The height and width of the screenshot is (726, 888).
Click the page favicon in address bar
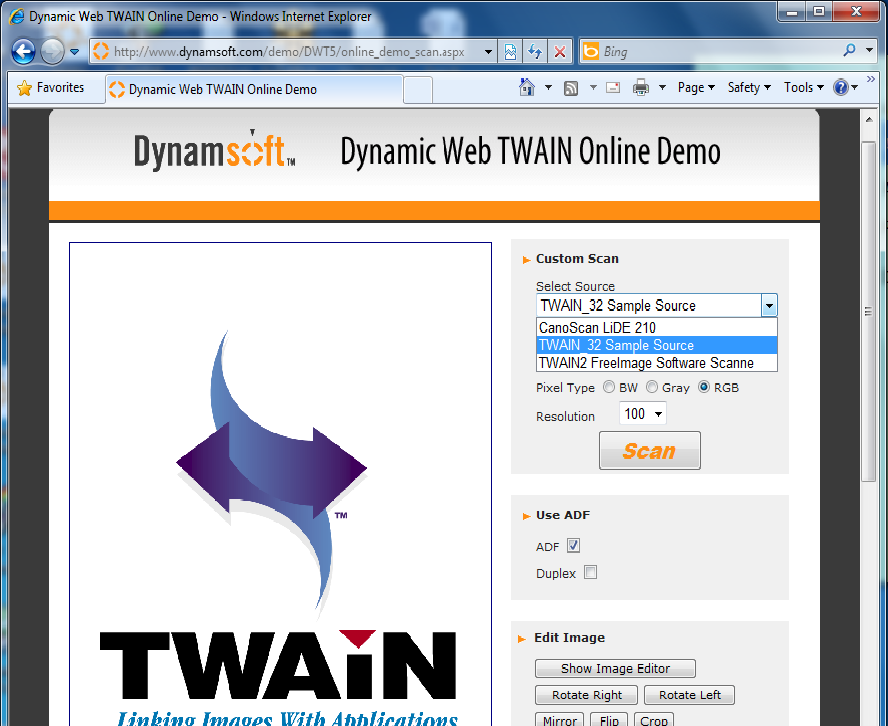coord(101,52)
